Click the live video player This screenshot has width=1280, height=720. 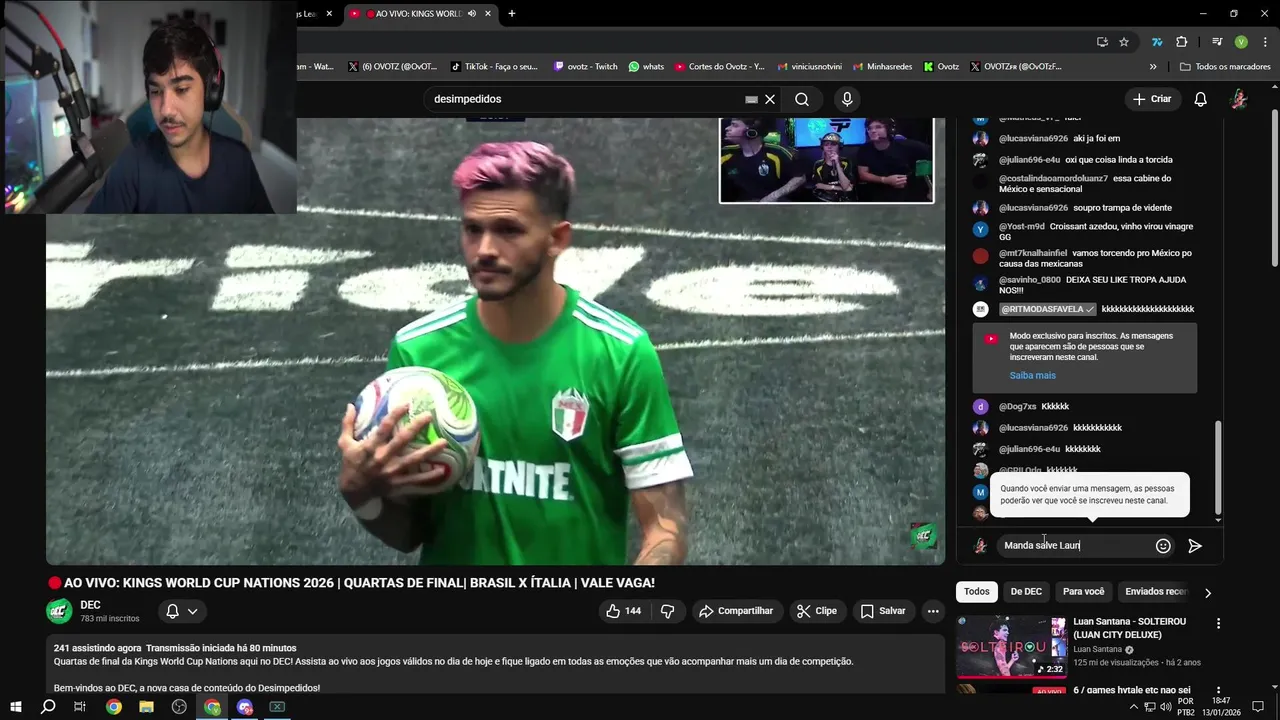495,340
